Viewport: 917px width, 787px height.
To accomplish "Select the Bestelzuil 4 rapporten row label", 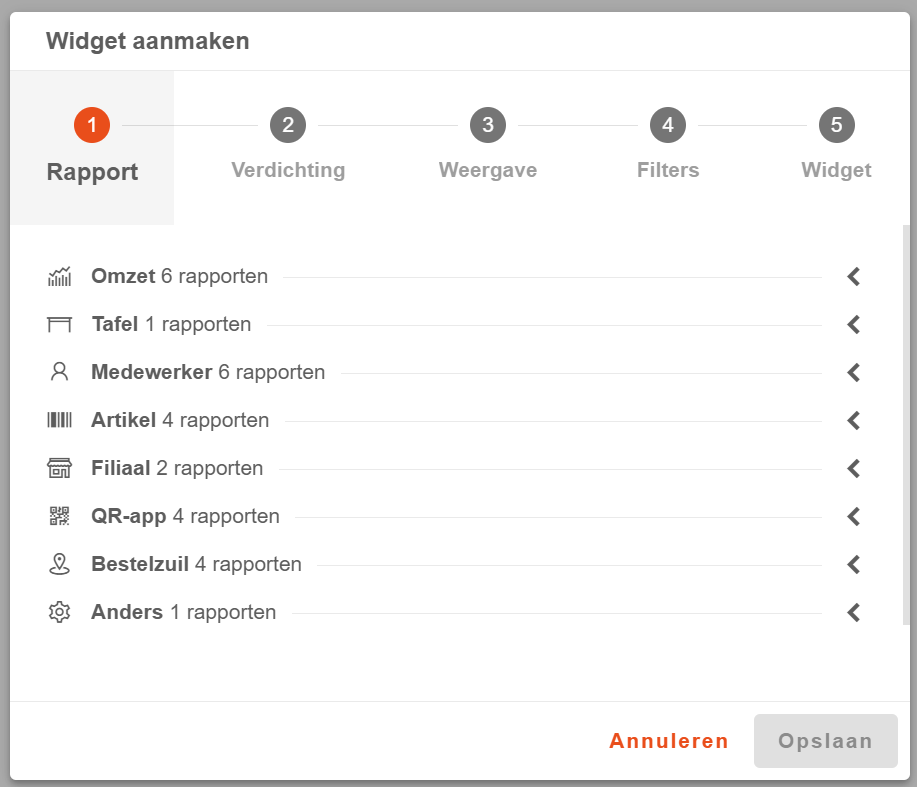I will [x=196, y=564].
